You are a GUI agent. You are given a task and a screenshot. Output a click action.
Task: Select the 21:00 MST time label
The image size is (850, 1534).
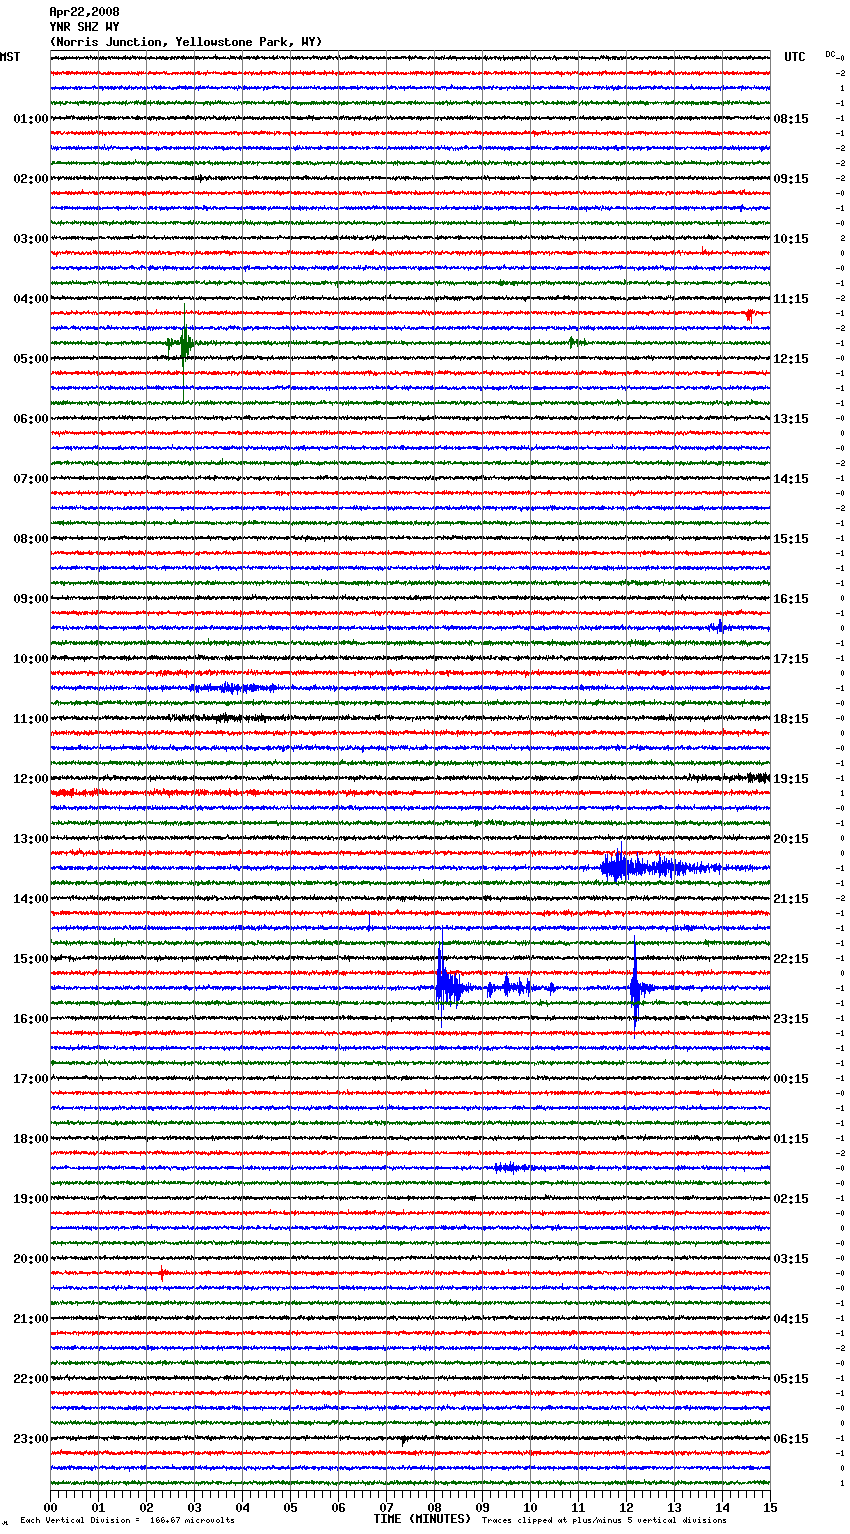[x=30, y=1319]
